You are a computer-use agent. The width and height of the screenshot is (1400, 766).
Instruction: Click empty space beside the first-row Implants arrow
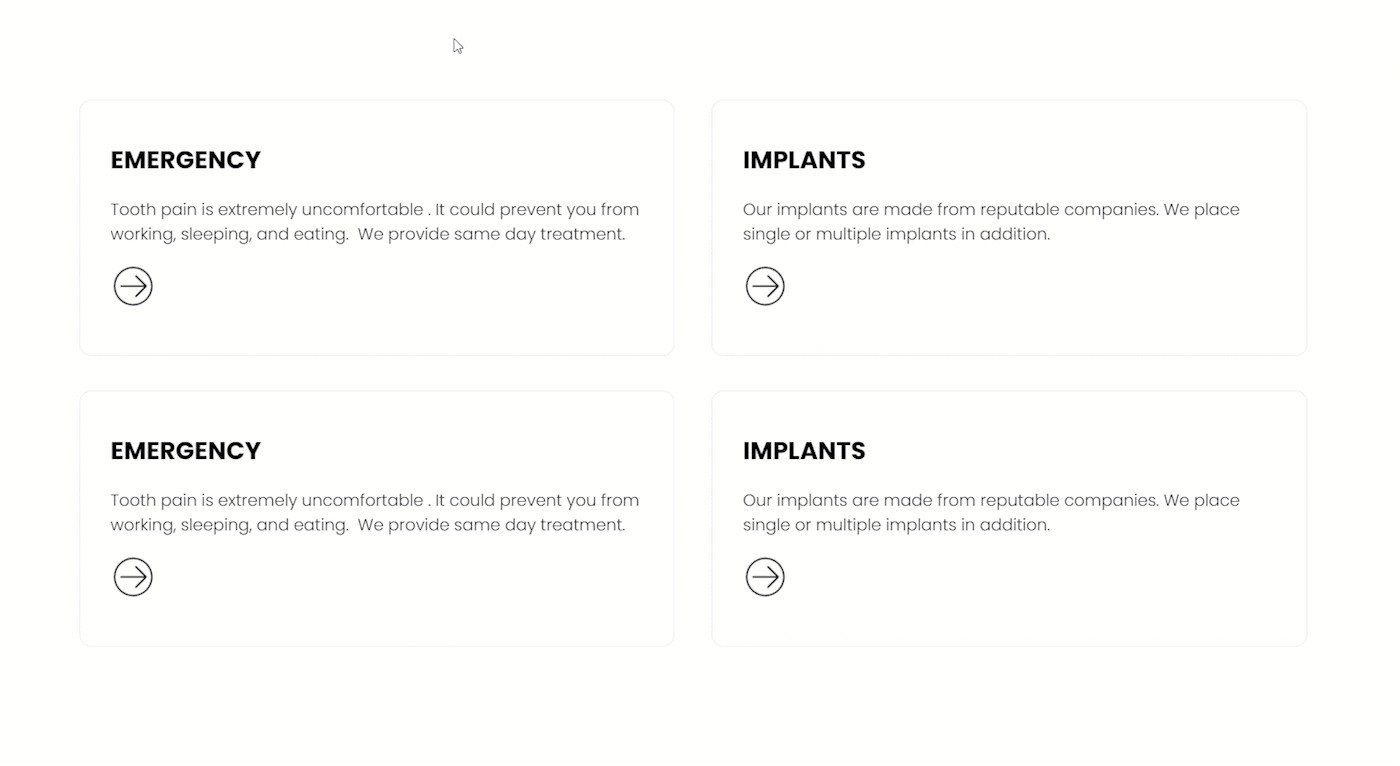(1030, 287)
